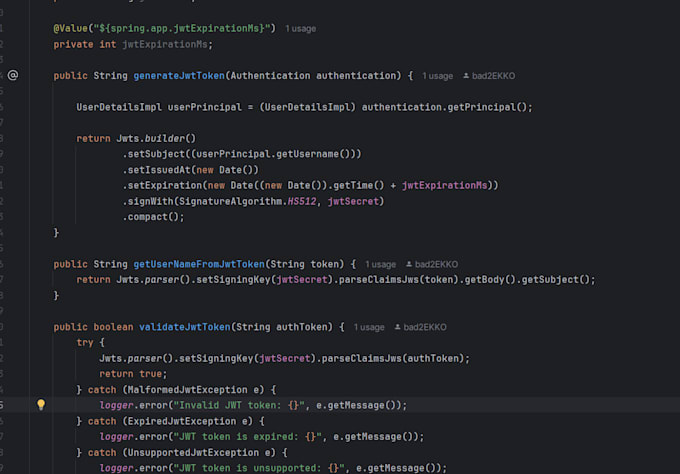Click the generateJwtToken method name
The image size is (680, 474).
coord(179,76)
